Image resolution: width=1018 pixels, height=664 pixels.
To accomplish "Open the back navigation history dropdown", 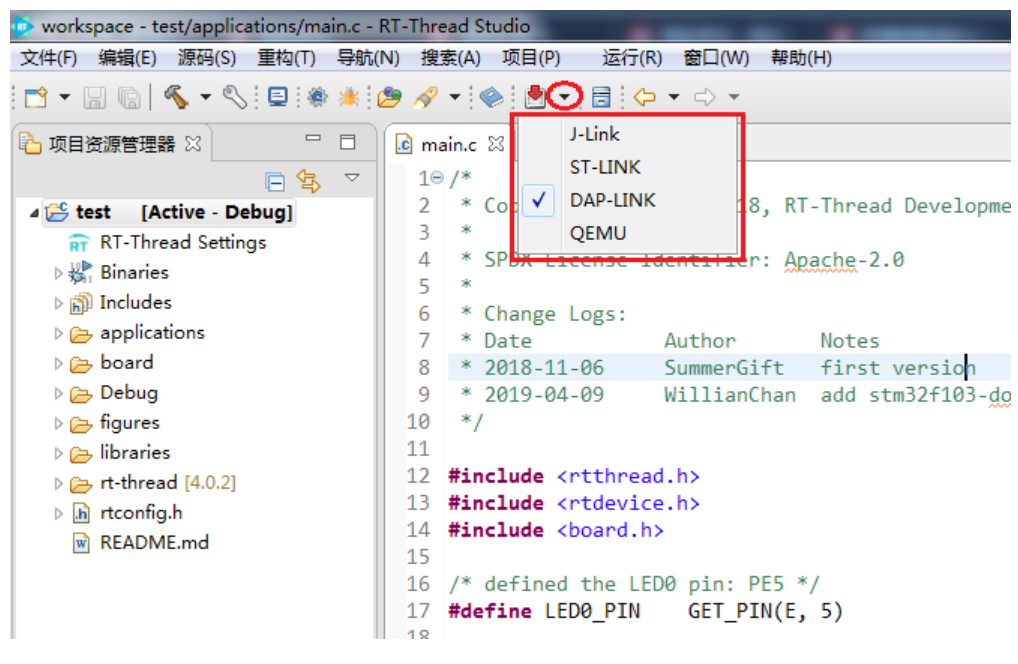I will [674, 97].
